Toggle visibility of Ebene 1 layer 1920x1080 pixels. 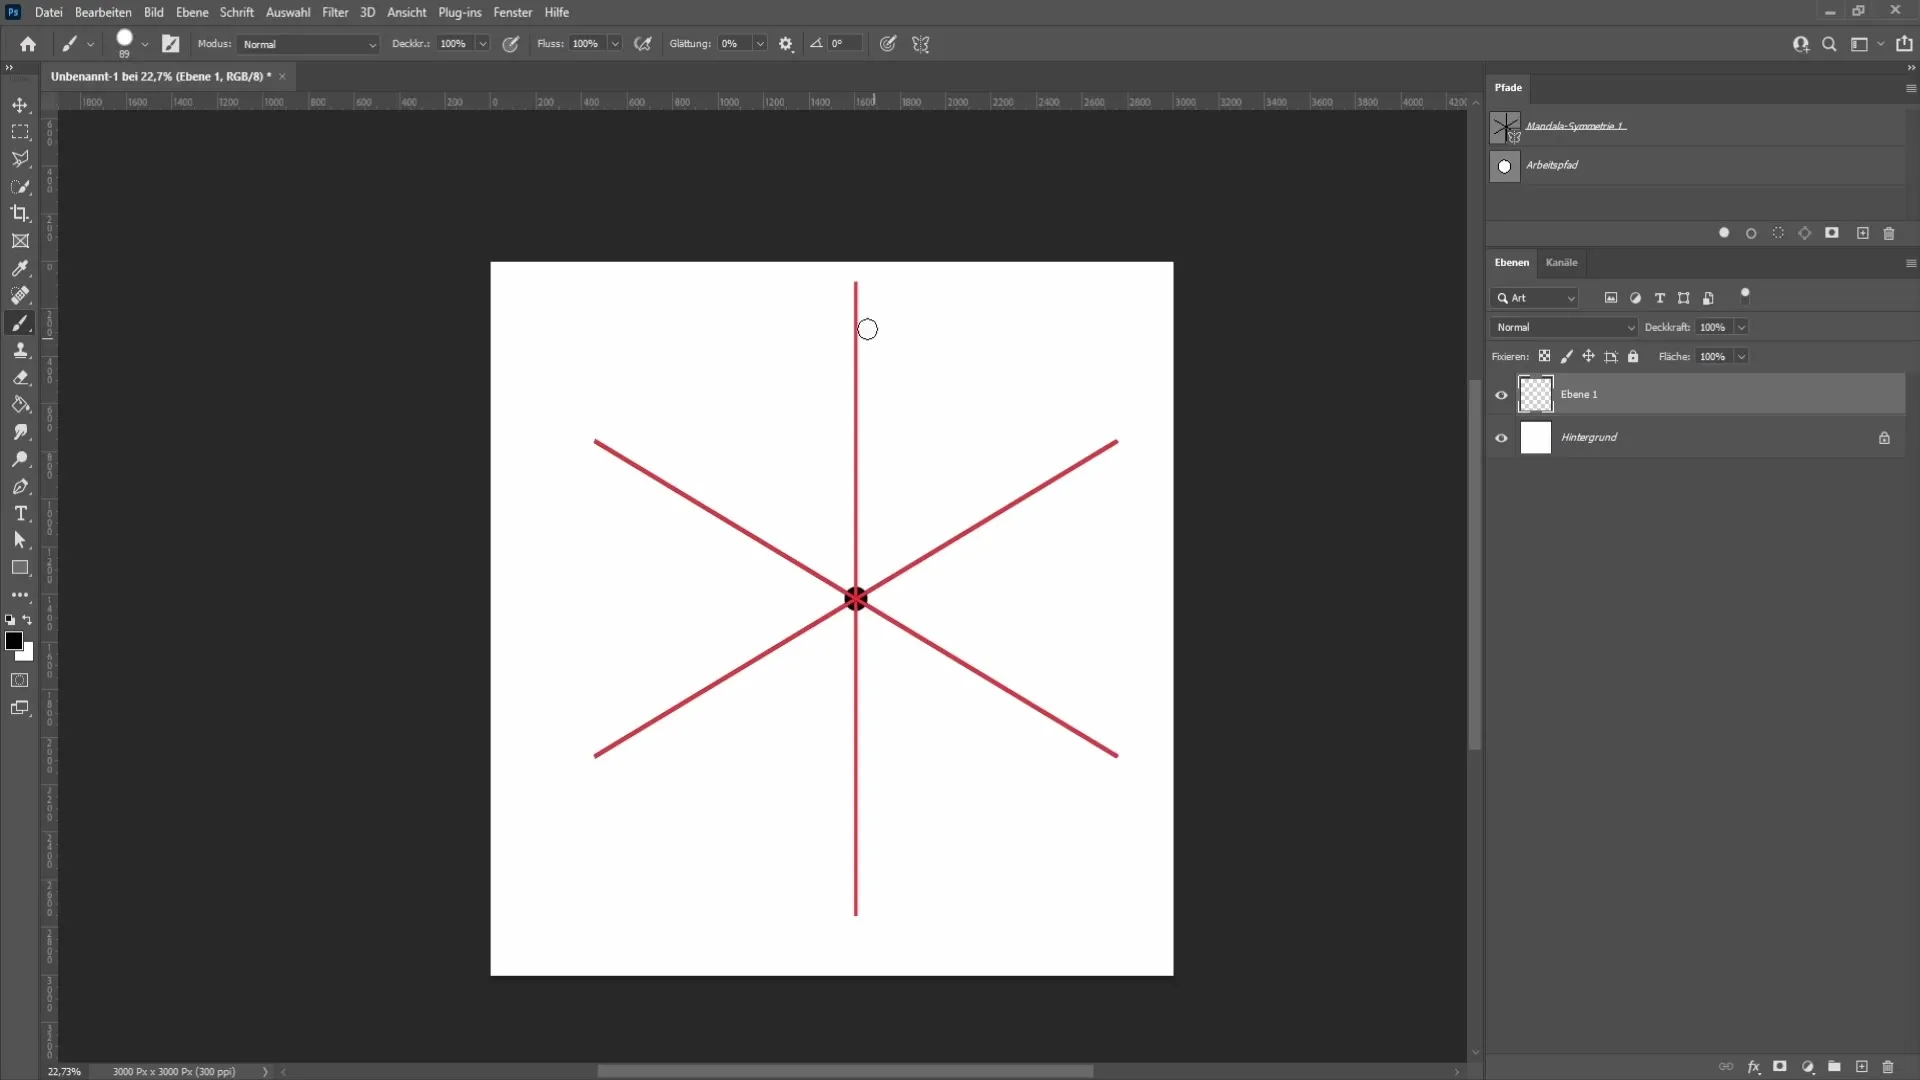pos(1501,394)
